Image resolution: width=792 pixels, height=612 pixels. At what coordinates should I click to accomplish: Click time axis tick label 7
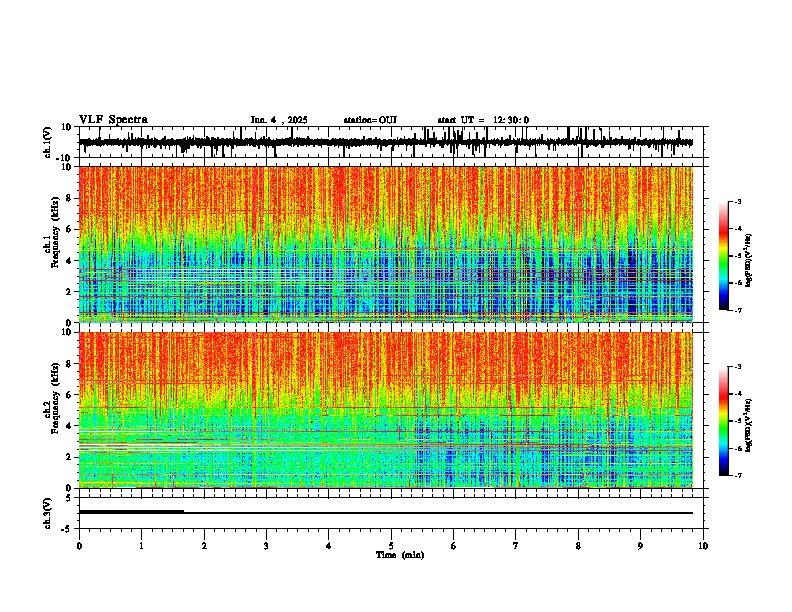click(516, 546)
